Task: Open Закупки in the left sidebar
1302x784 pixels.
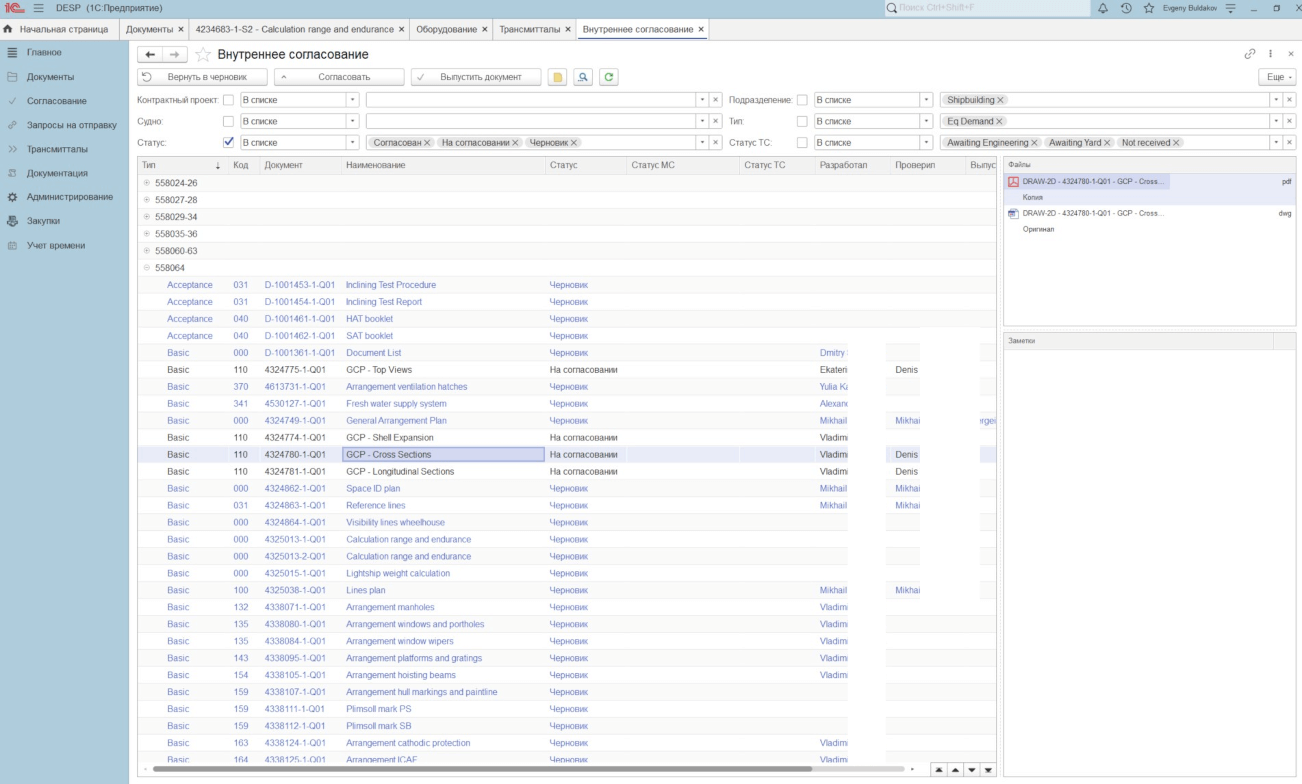Action: (x=43, y=221)
